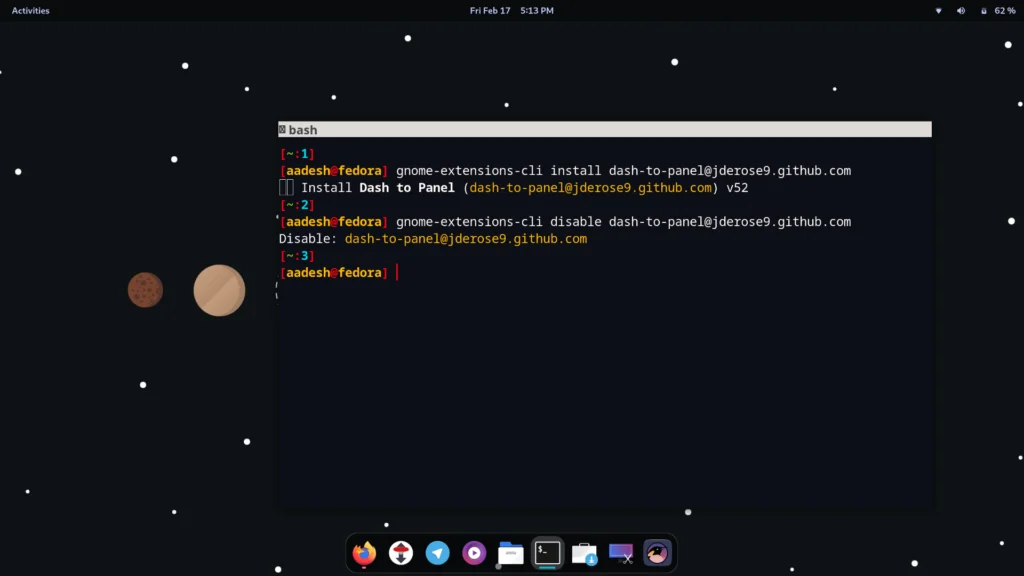Viewport: 1024px width, 576px height.
Task: Open the Files file manager
Action: point(511,553)
